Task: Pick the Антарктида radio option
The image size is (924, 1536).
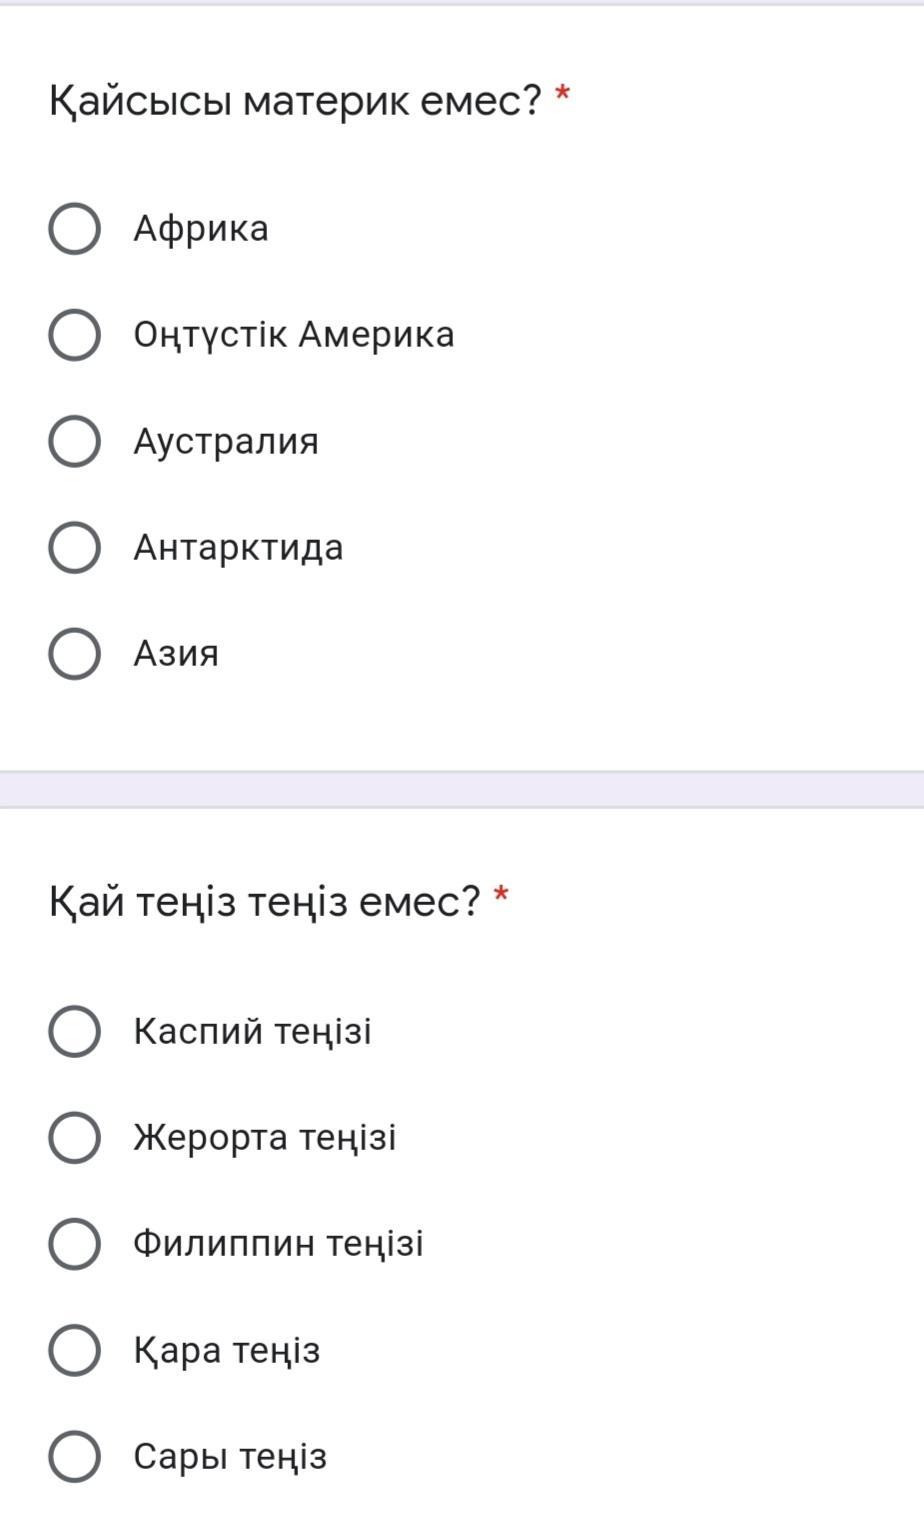Action: tap(74, 548)
